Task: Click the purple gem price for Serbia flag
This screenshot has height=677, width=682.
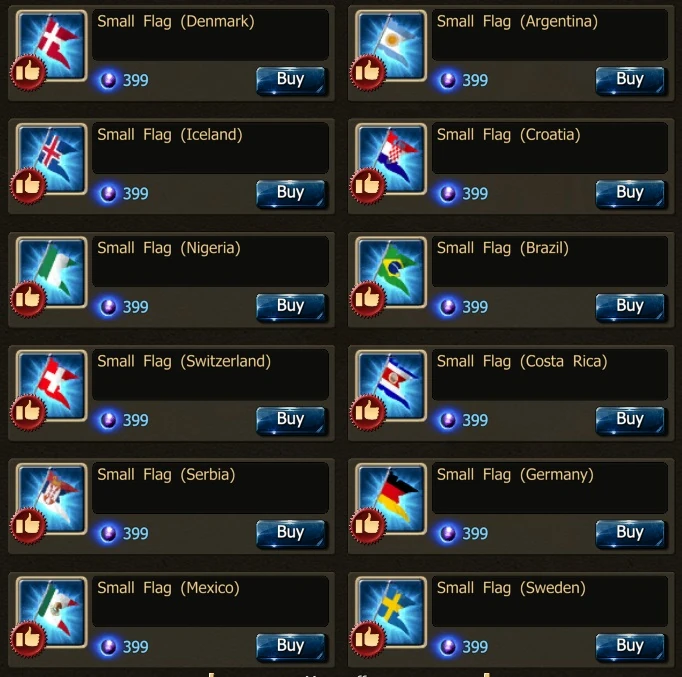Action: (x=124, y=533)
